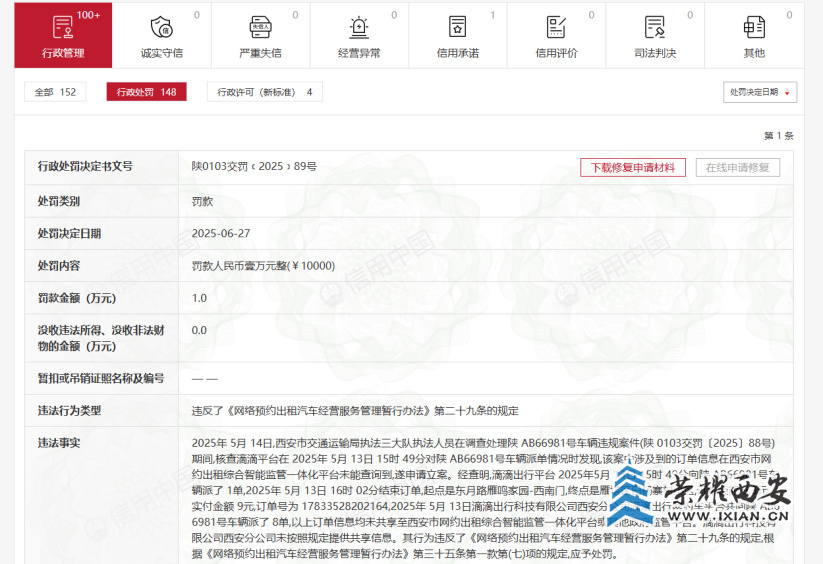Screen dimensions: 823x564
Task: Click the 违法行为类型 row label
Action: coord(69,410)
